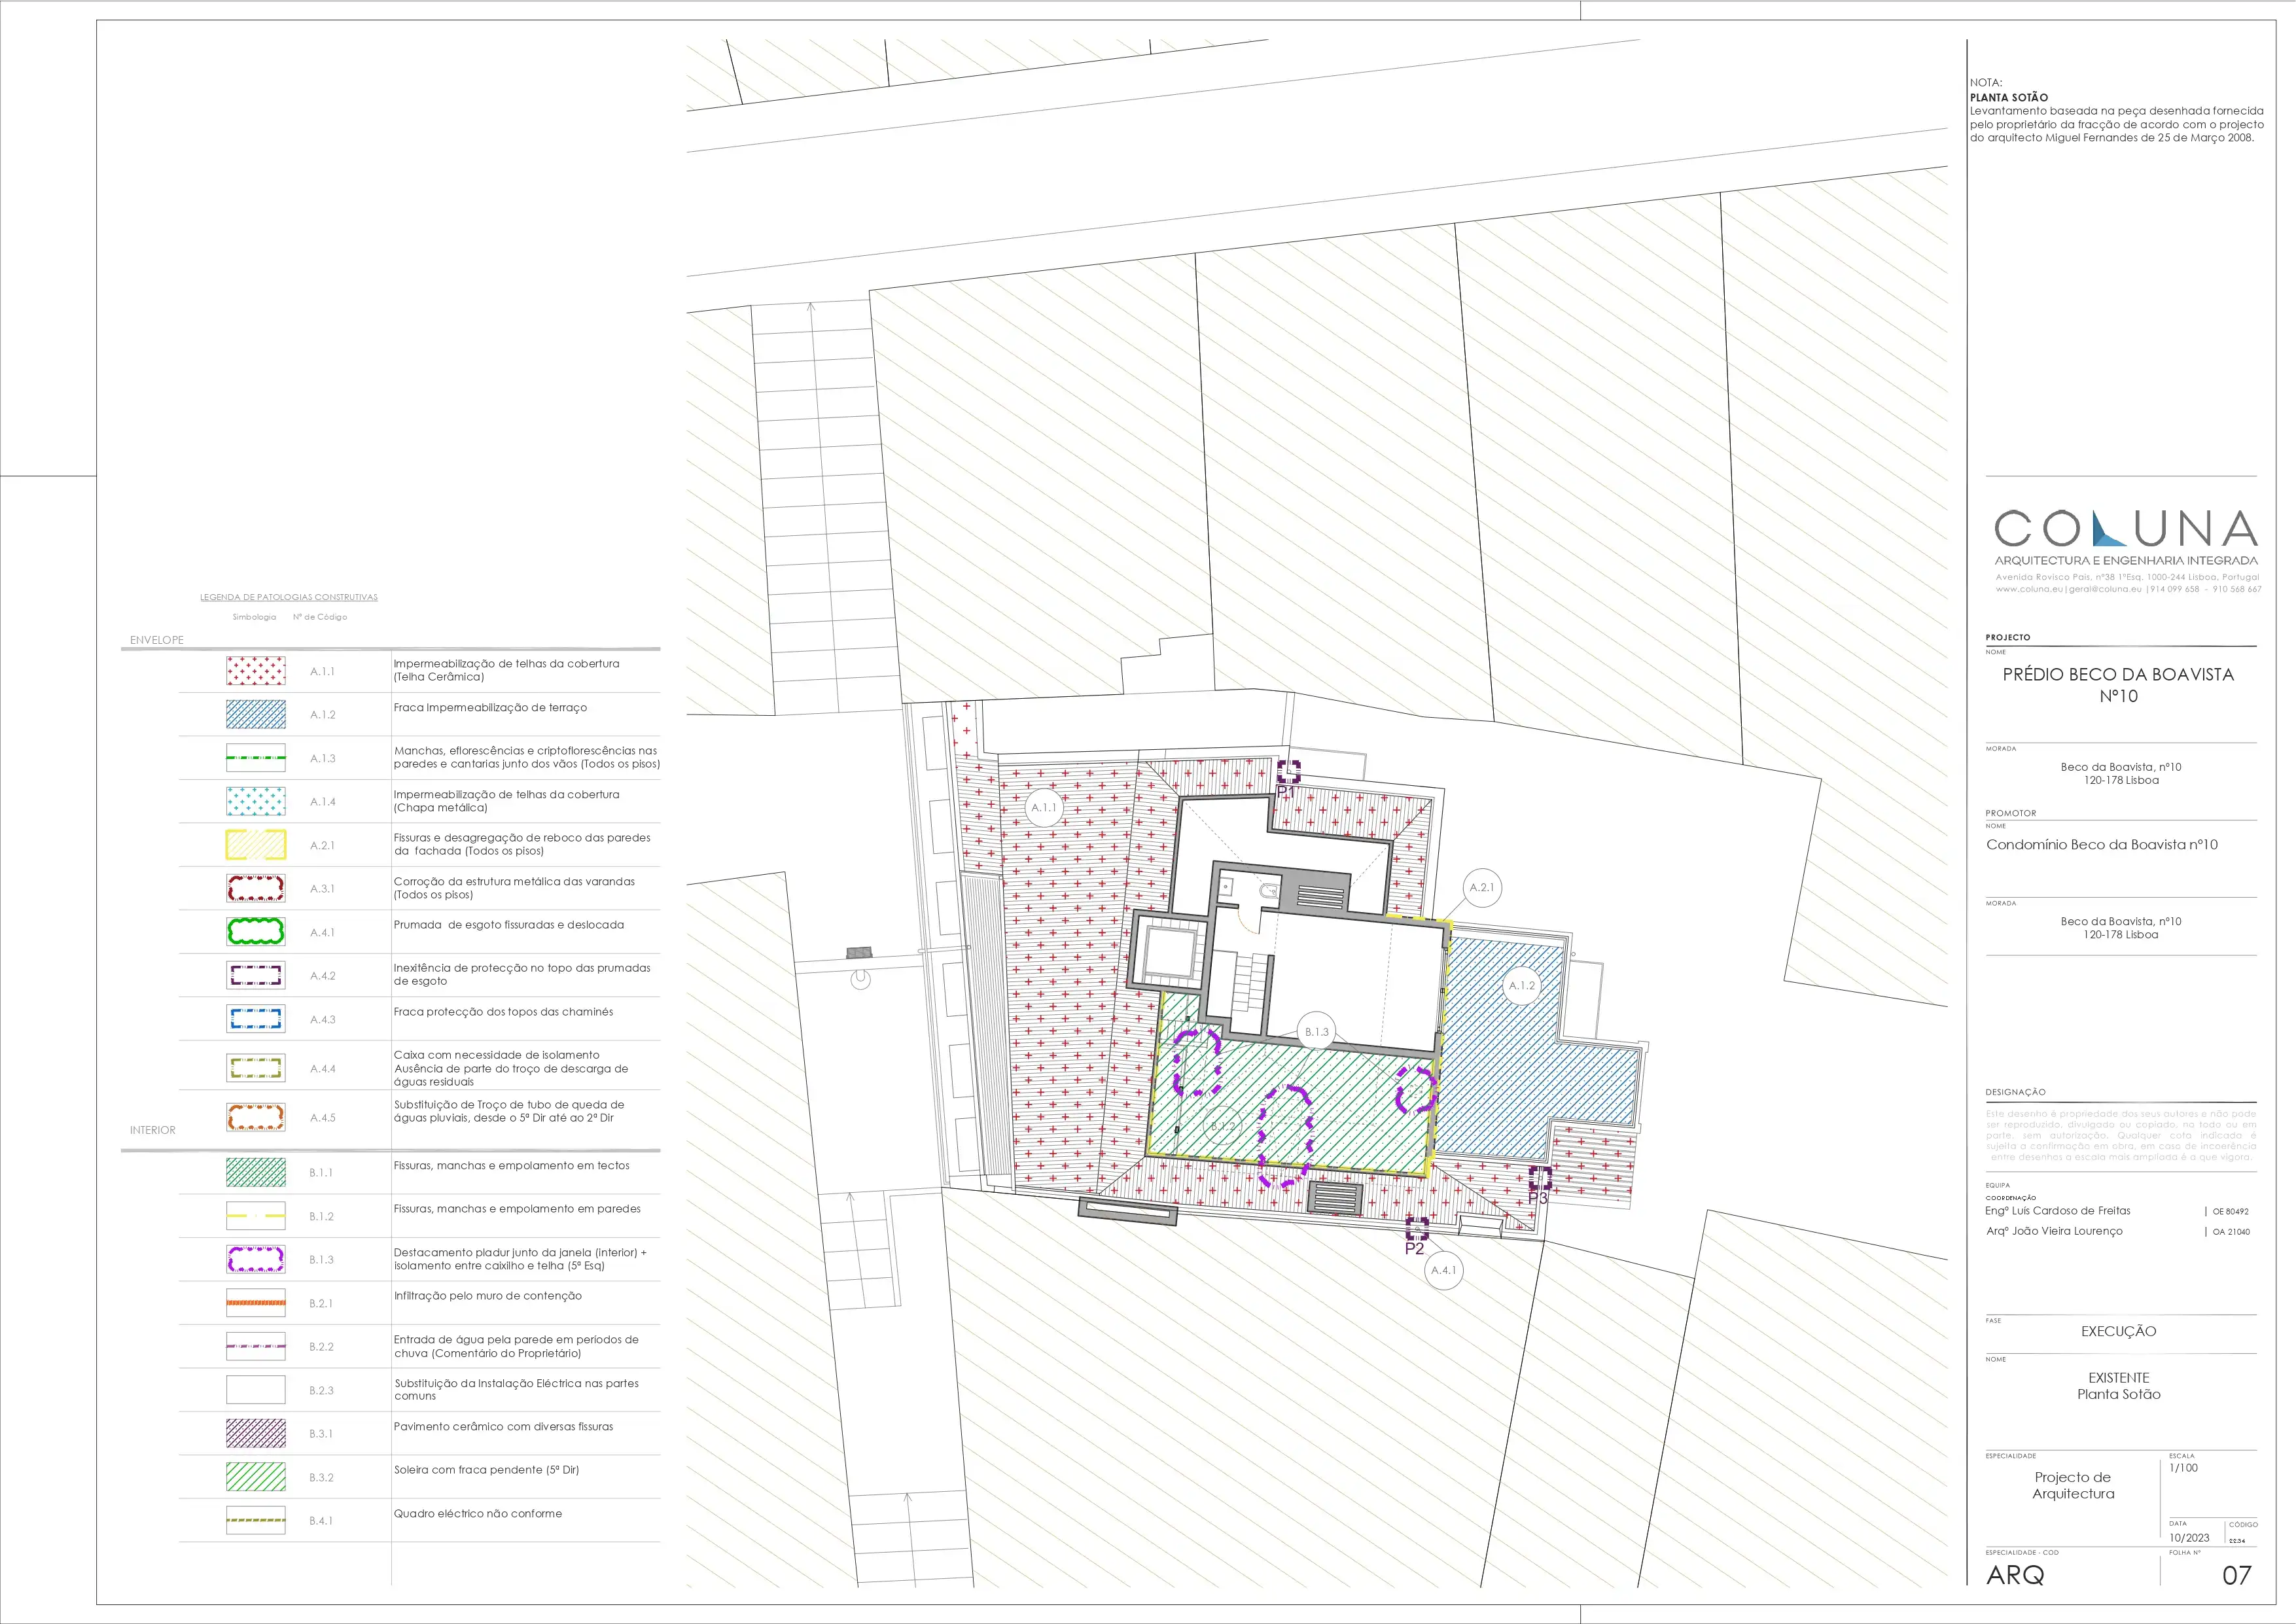Select the blue hatched A.1.2 legend swatch

click(256, 714)
